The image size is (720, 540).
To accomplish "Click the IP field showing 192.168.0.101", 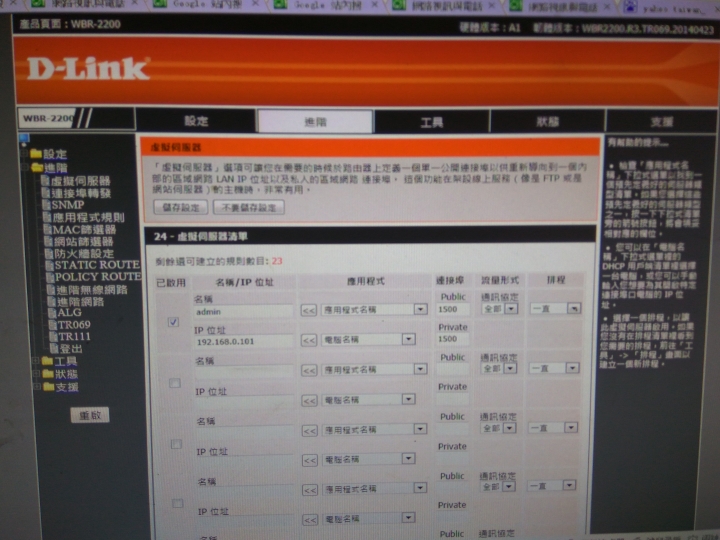I will (x=243, y=342).
